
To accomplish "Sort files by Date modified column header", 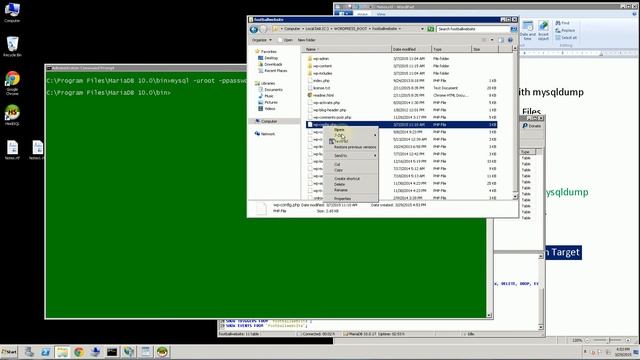I will tap(411, 49).
